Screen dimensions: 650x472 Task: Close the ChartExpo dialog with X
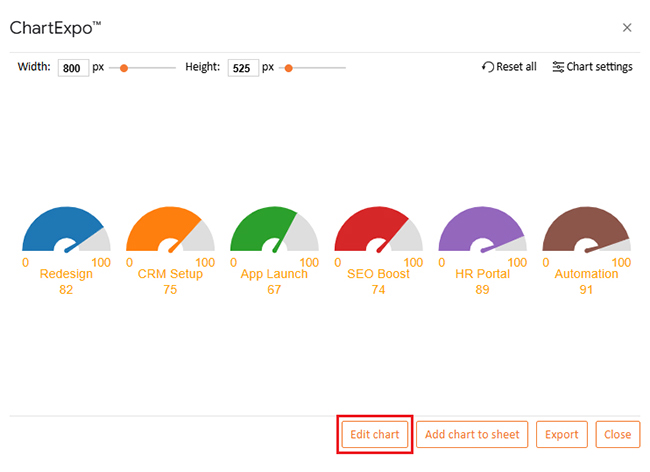(627, 28)
